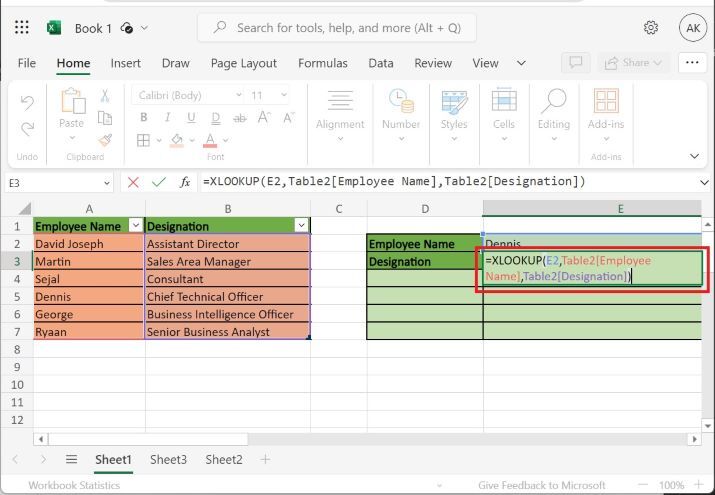Image resolution: width=715 pixels, height=495 pixels.
Task: Collapse the ribbon chevron
Action: 694,156
